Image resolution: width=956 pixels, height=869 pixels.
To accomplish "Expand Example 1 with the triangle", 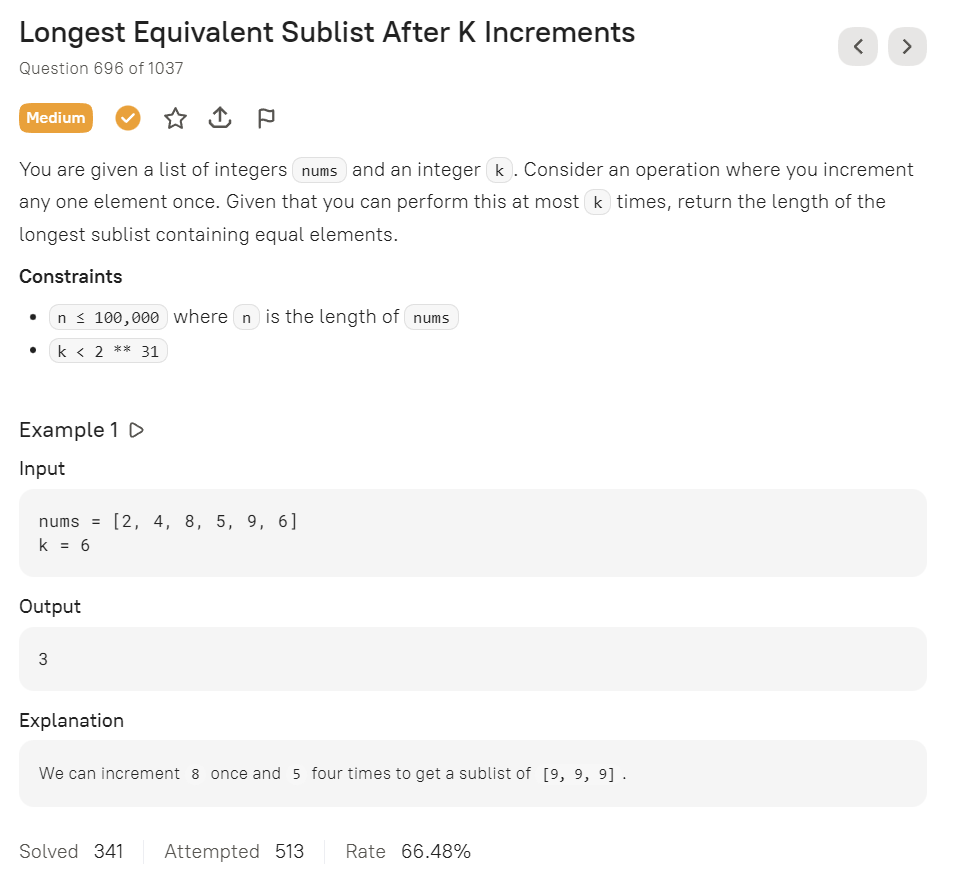I will 137,430.
